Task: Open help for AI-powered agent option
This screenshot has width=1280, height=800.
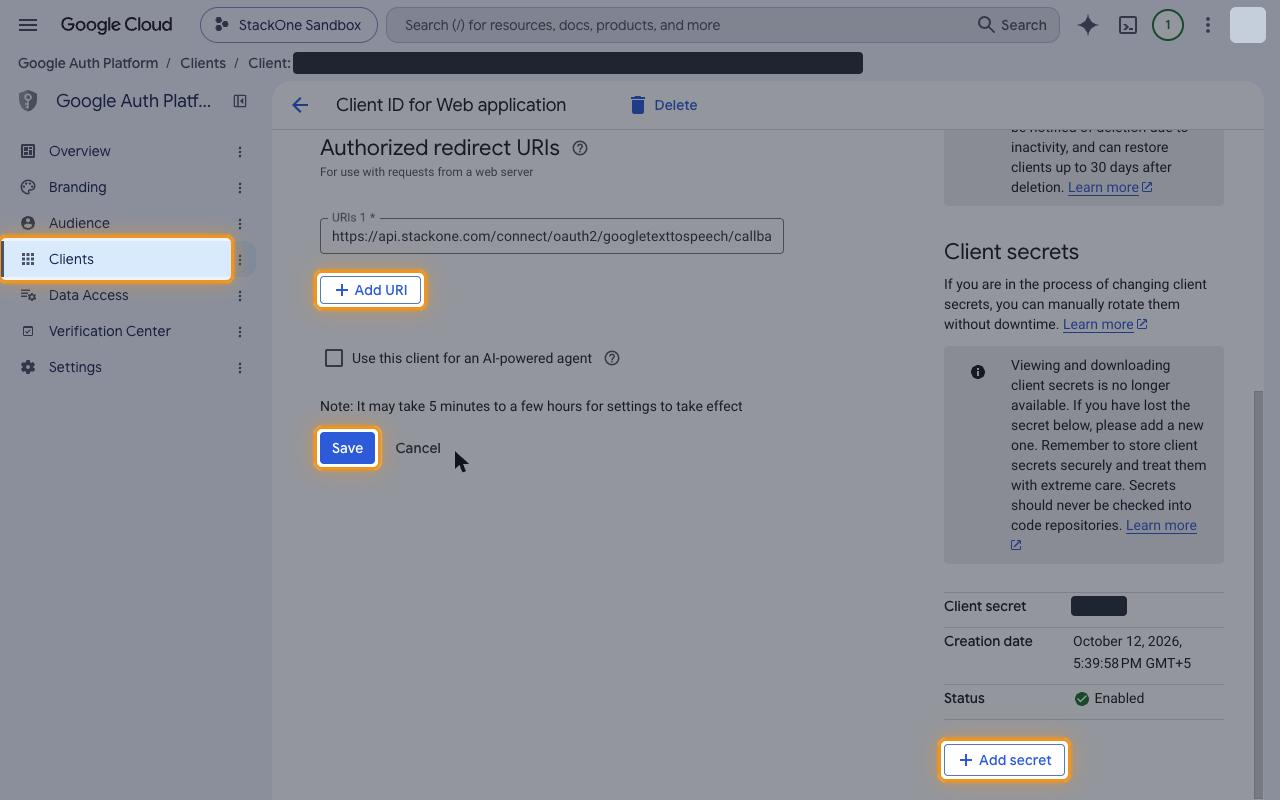Action: pos(612,358)
